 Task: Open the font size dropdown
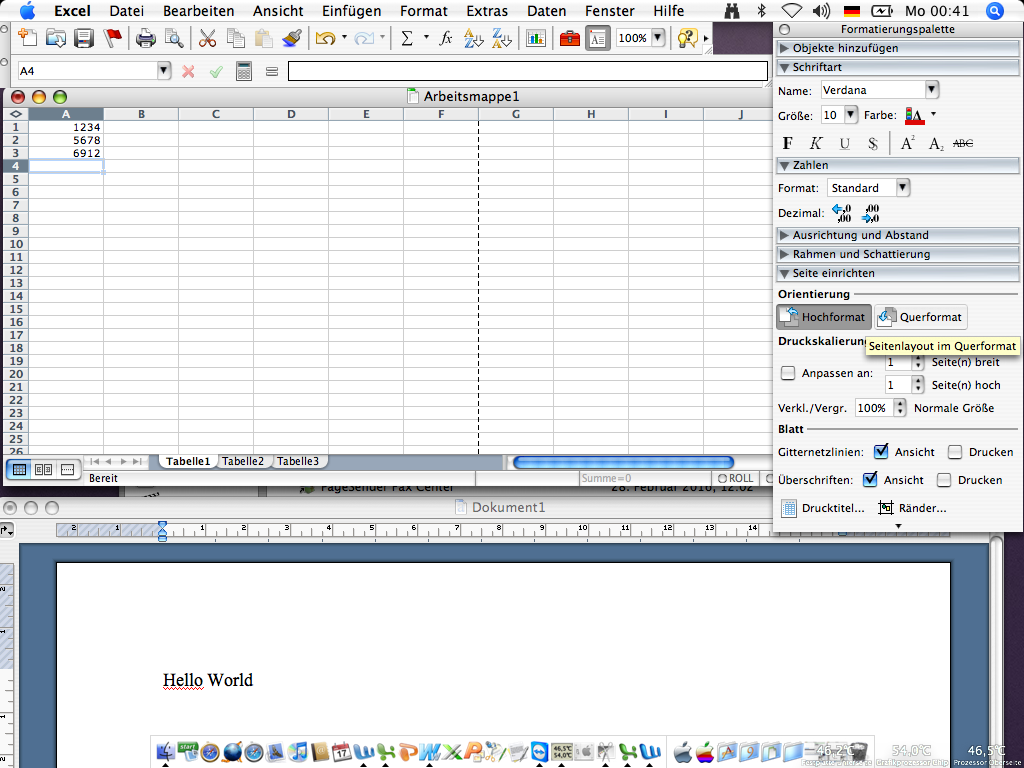click(850, 115)
